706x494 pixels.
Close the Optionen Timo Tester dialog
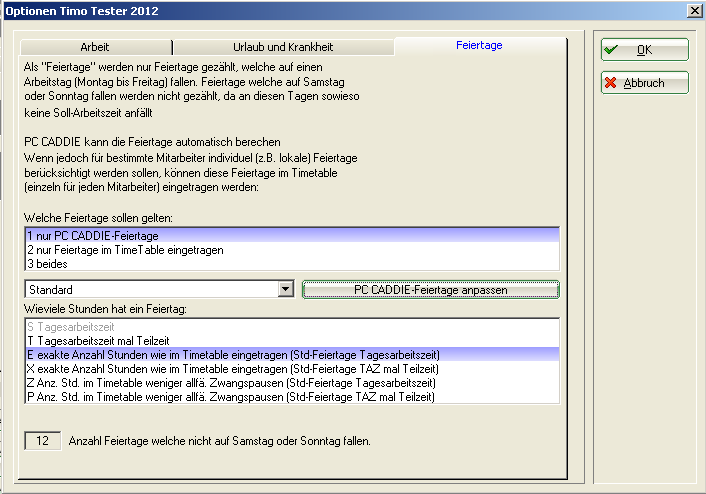(x=695, y=11)
